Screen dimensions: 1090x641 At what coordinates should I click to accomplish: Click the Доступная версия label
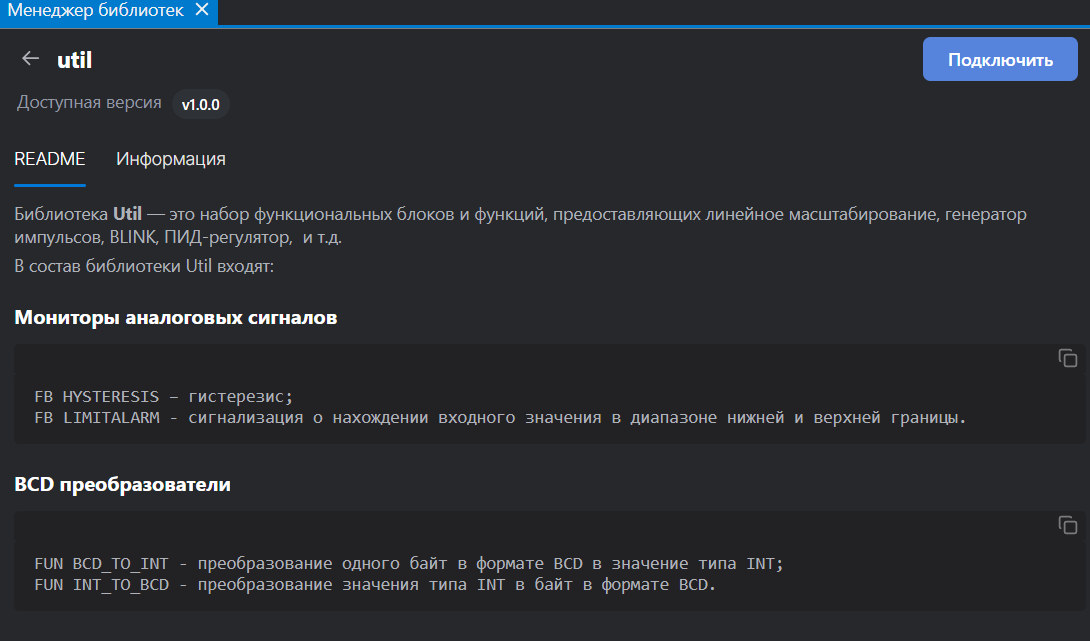tap(89, 103)
